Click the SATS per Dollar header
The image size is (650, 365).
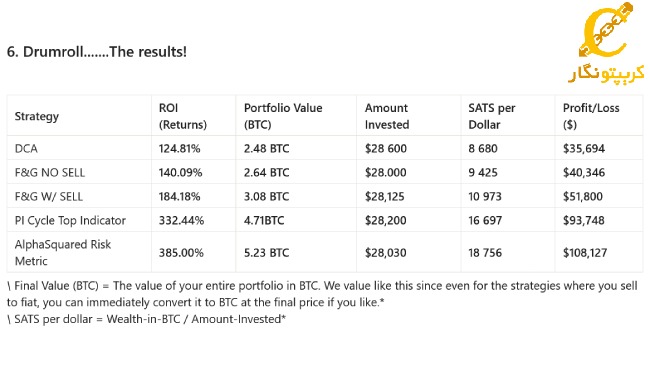[x=492, y=116]
